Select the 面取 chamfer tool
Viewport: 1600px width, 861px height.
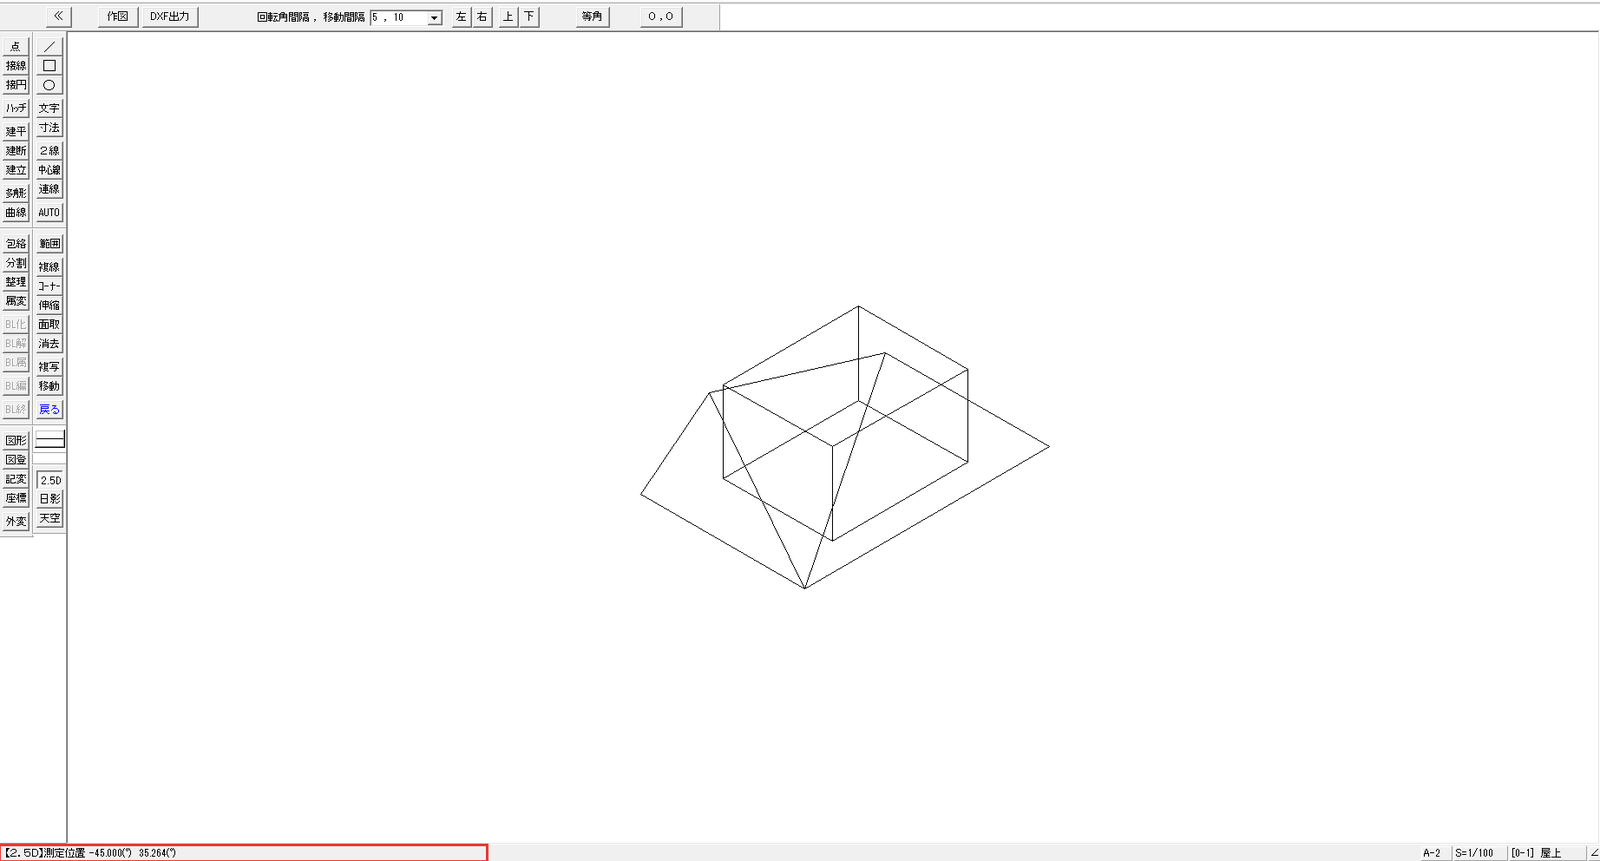click(49, 324)
